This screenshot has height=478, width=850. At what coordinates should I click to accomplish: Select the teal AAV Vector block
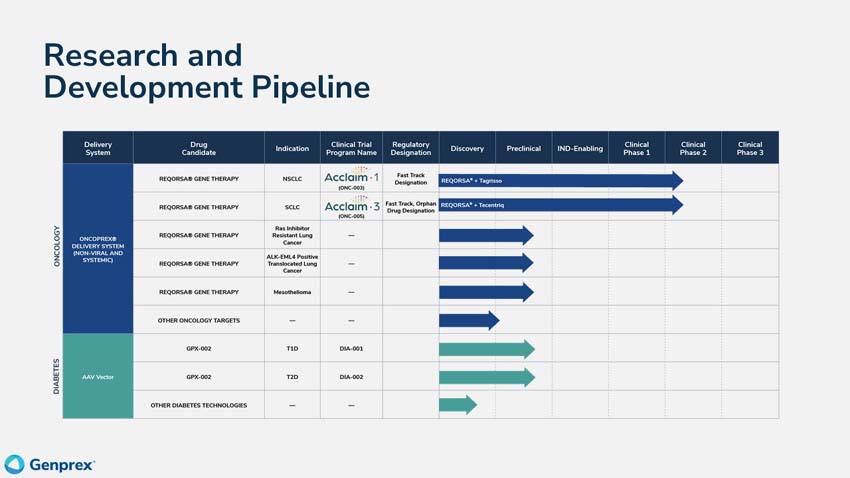98,377
